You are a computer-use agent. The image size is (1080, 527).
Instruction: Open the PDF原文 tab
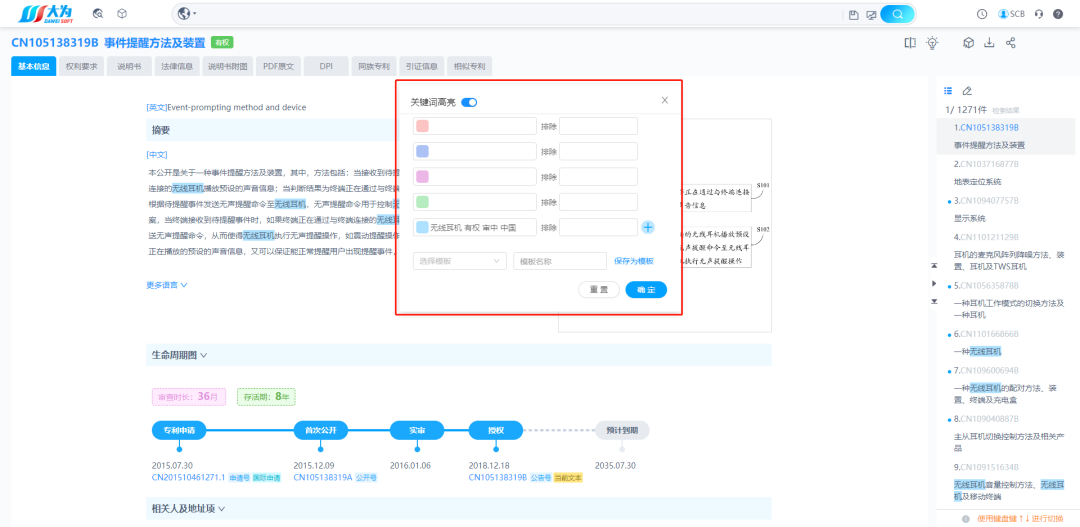278,67
